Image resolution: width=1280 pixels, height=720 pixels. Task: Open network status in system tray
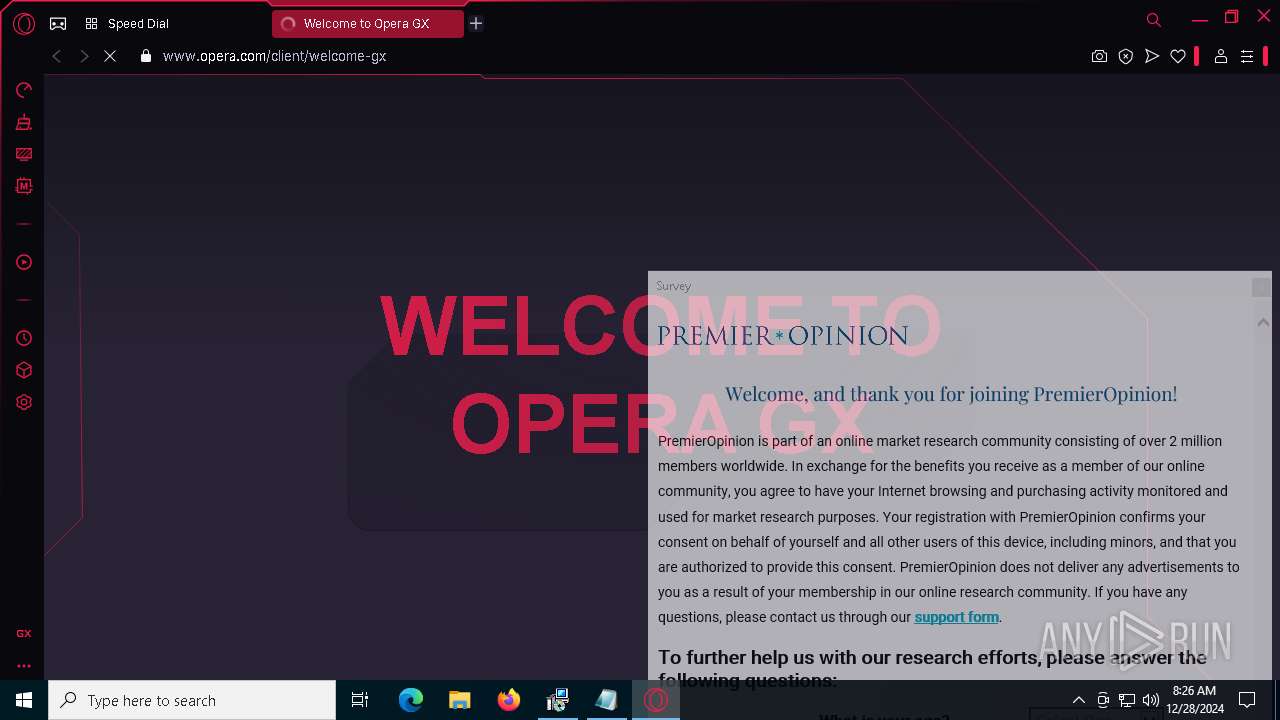1127,700
